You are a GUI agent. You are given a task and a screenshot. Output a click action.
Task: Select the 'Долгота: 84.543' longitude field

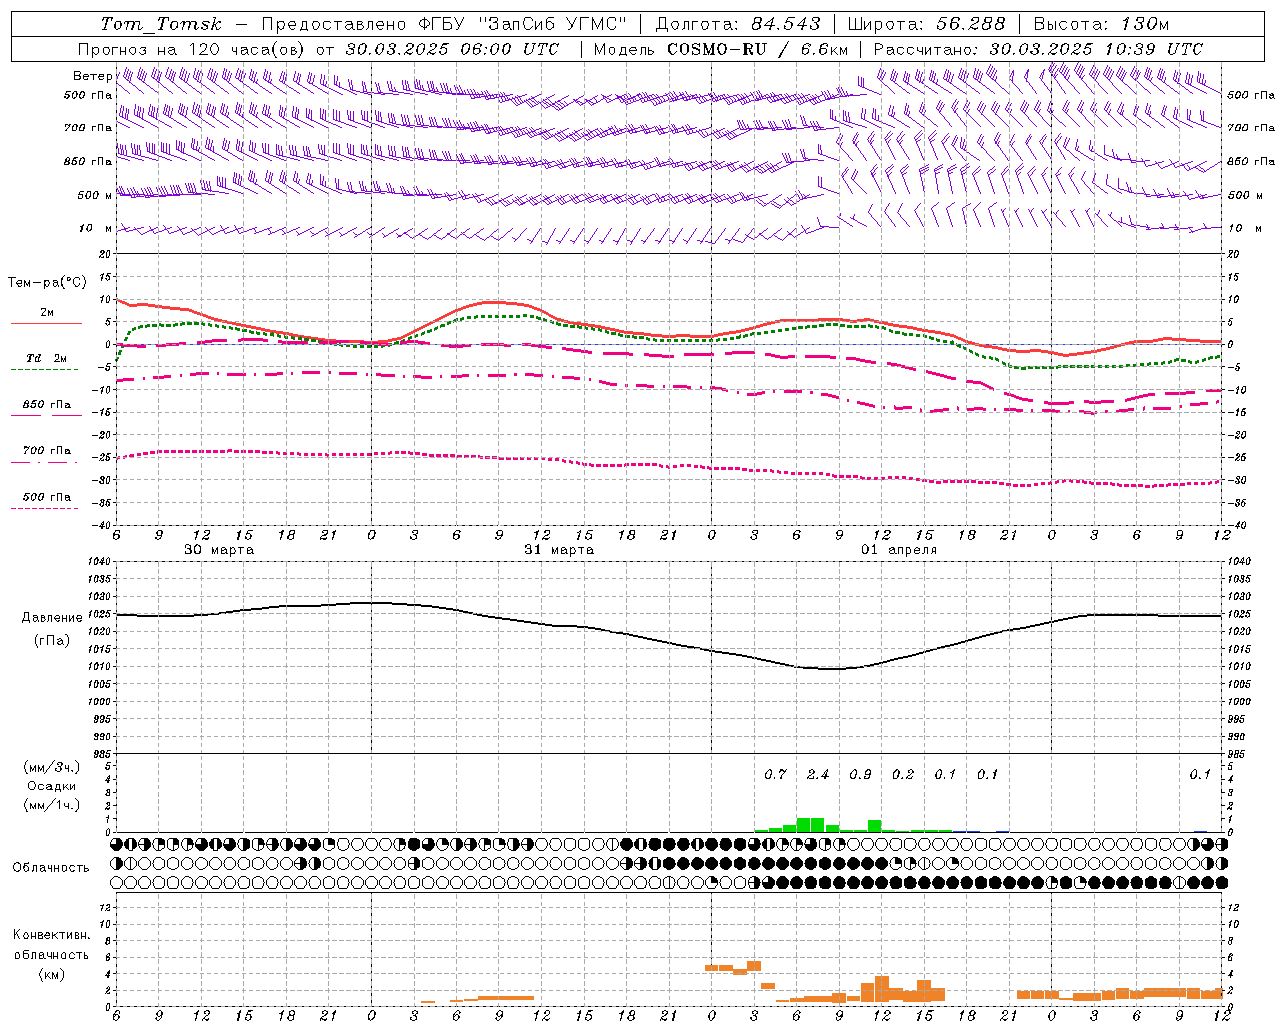point(738,24)
